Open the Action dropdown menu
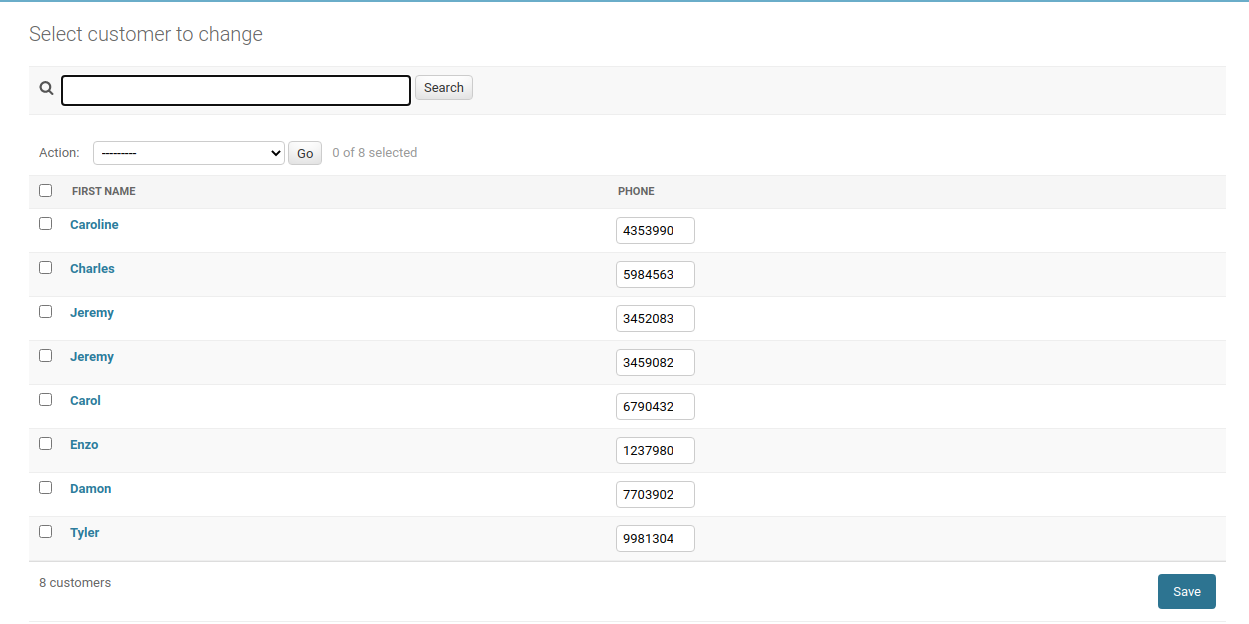Viewport: 1249px width, 624px height. (189, 153)
